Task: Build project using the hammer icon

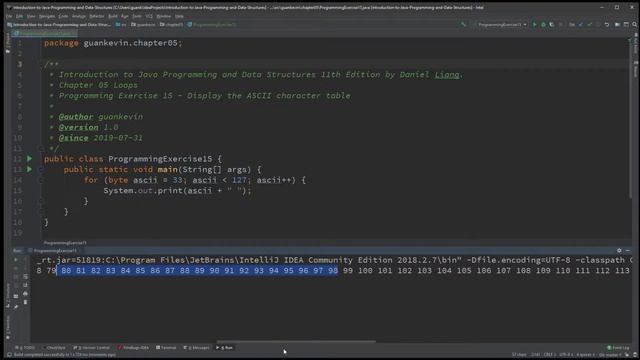Action: (463, 24)
